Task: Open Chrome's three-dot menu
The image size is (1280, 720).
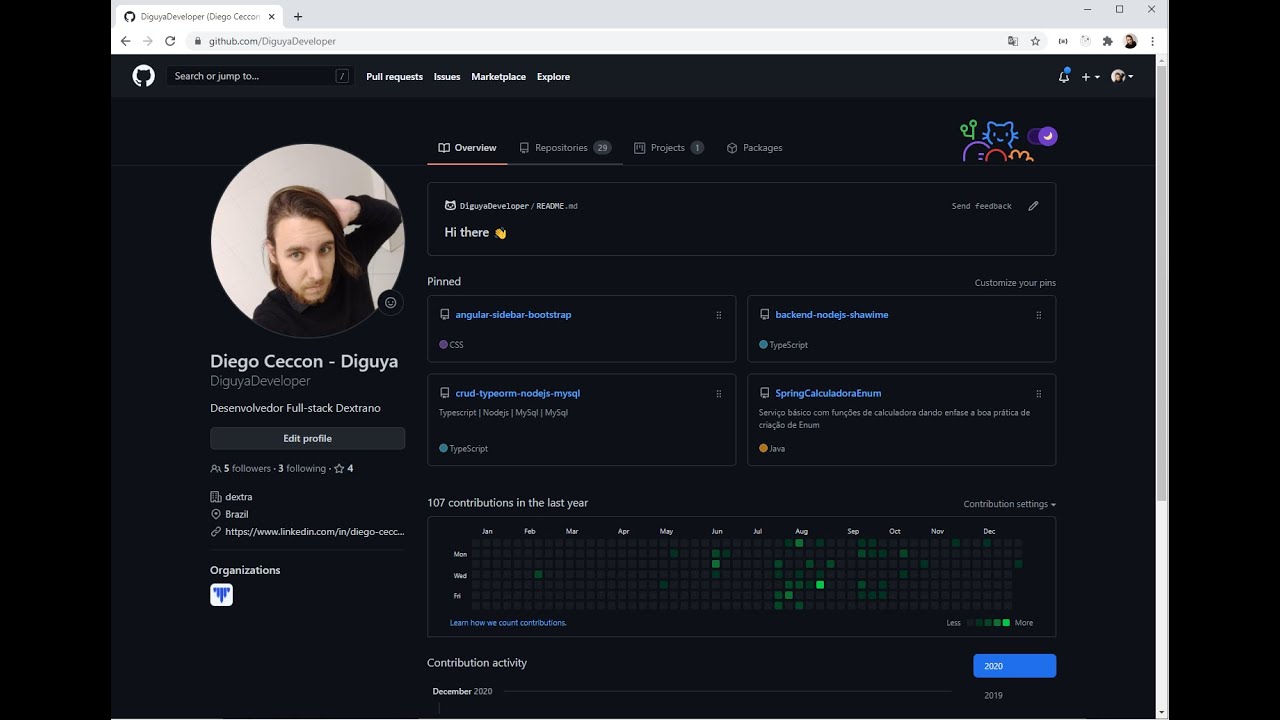Action: (x=1153, y=41)
